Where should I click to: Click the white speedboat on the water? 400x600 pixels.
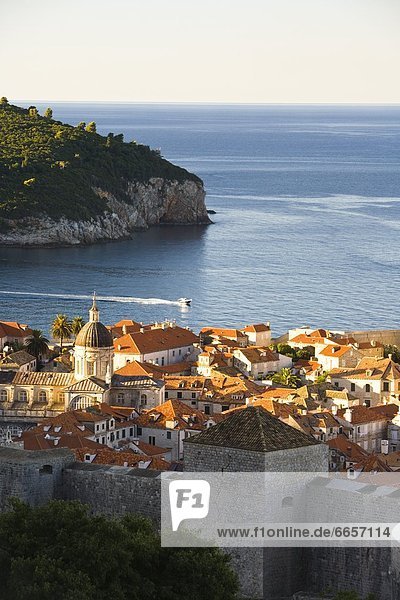[184, 302]
